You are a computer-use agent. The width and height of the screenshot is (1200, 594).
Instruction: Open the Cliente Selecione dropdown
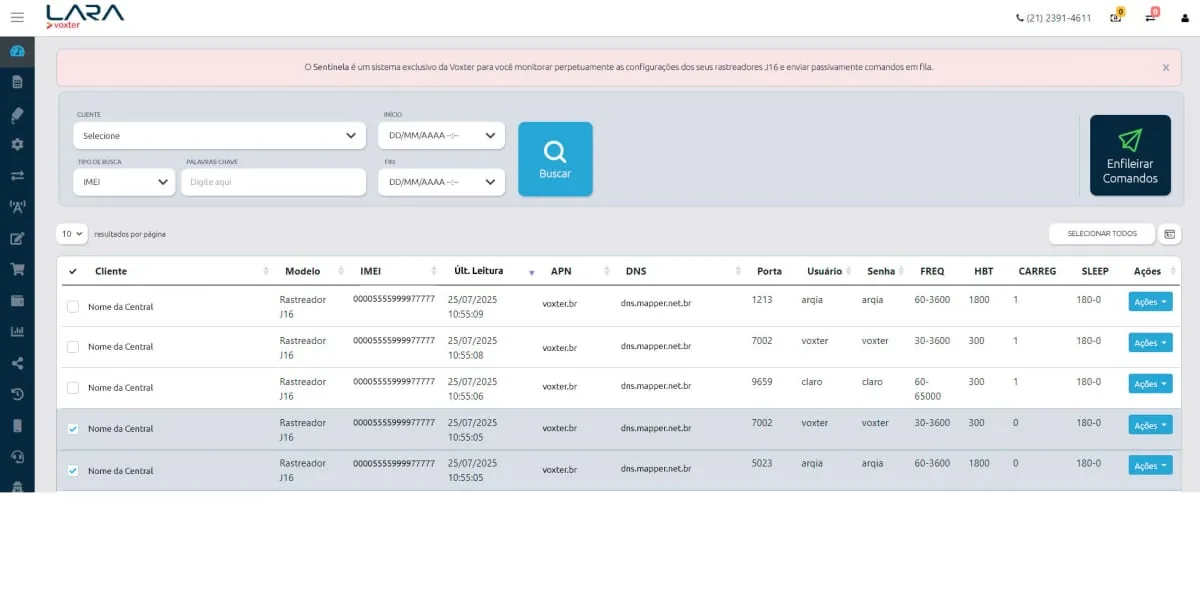219,135
